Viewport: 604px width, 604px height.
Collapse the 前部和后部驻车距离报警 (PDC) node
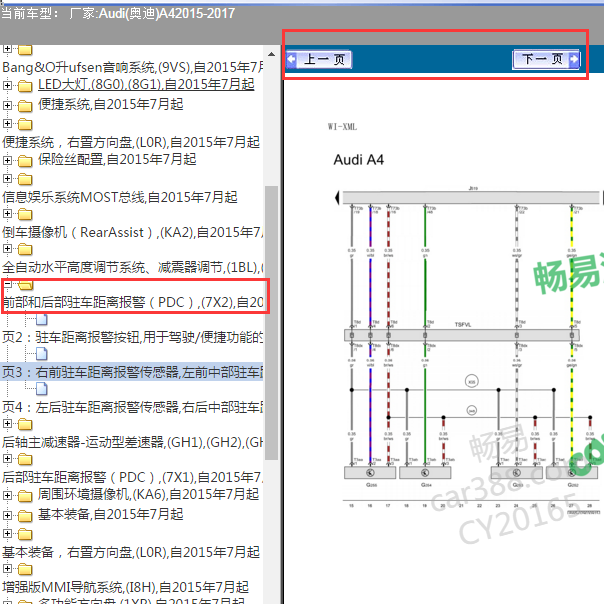(7, 284)
